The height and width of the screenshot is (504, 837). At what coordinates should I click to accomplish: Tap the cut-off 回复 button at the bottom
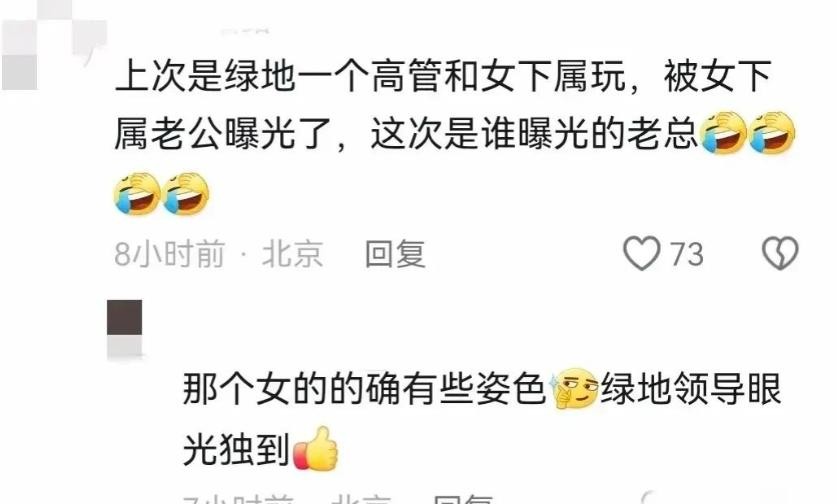coord(463,499)
